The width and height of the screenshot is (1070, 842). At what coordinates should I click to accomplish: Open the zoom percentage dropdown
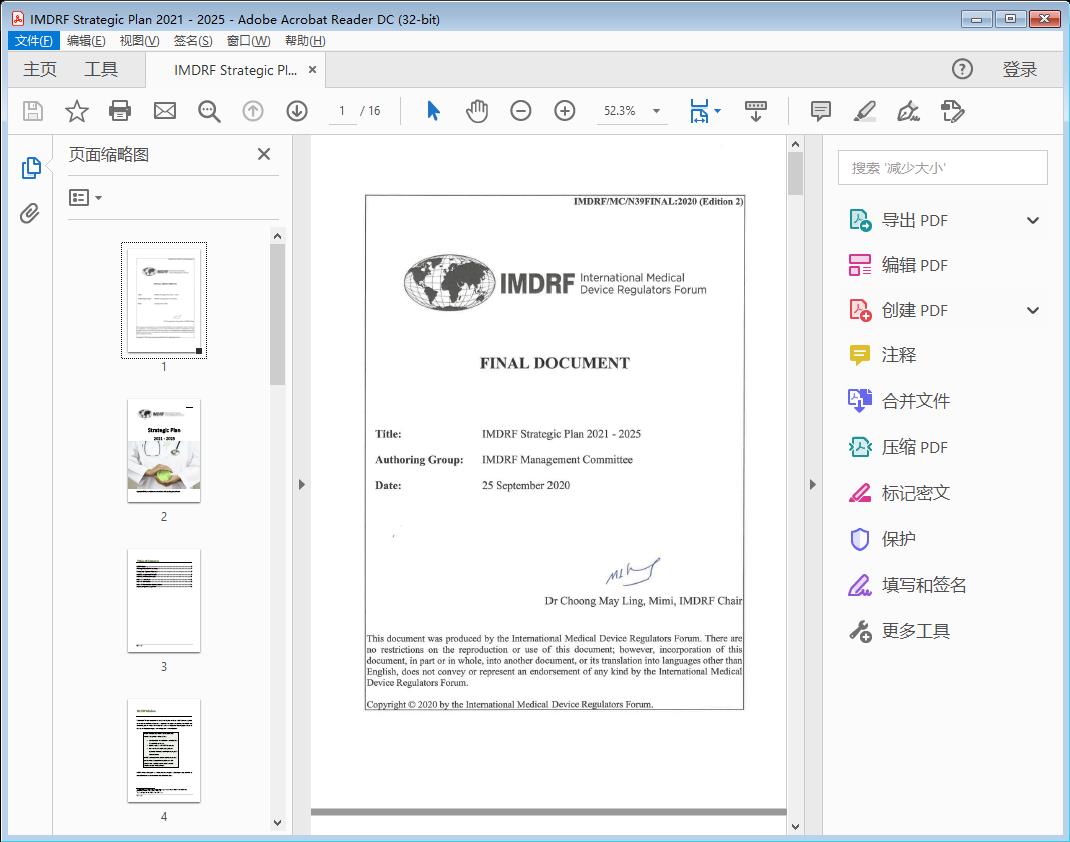tap(655, 111)
